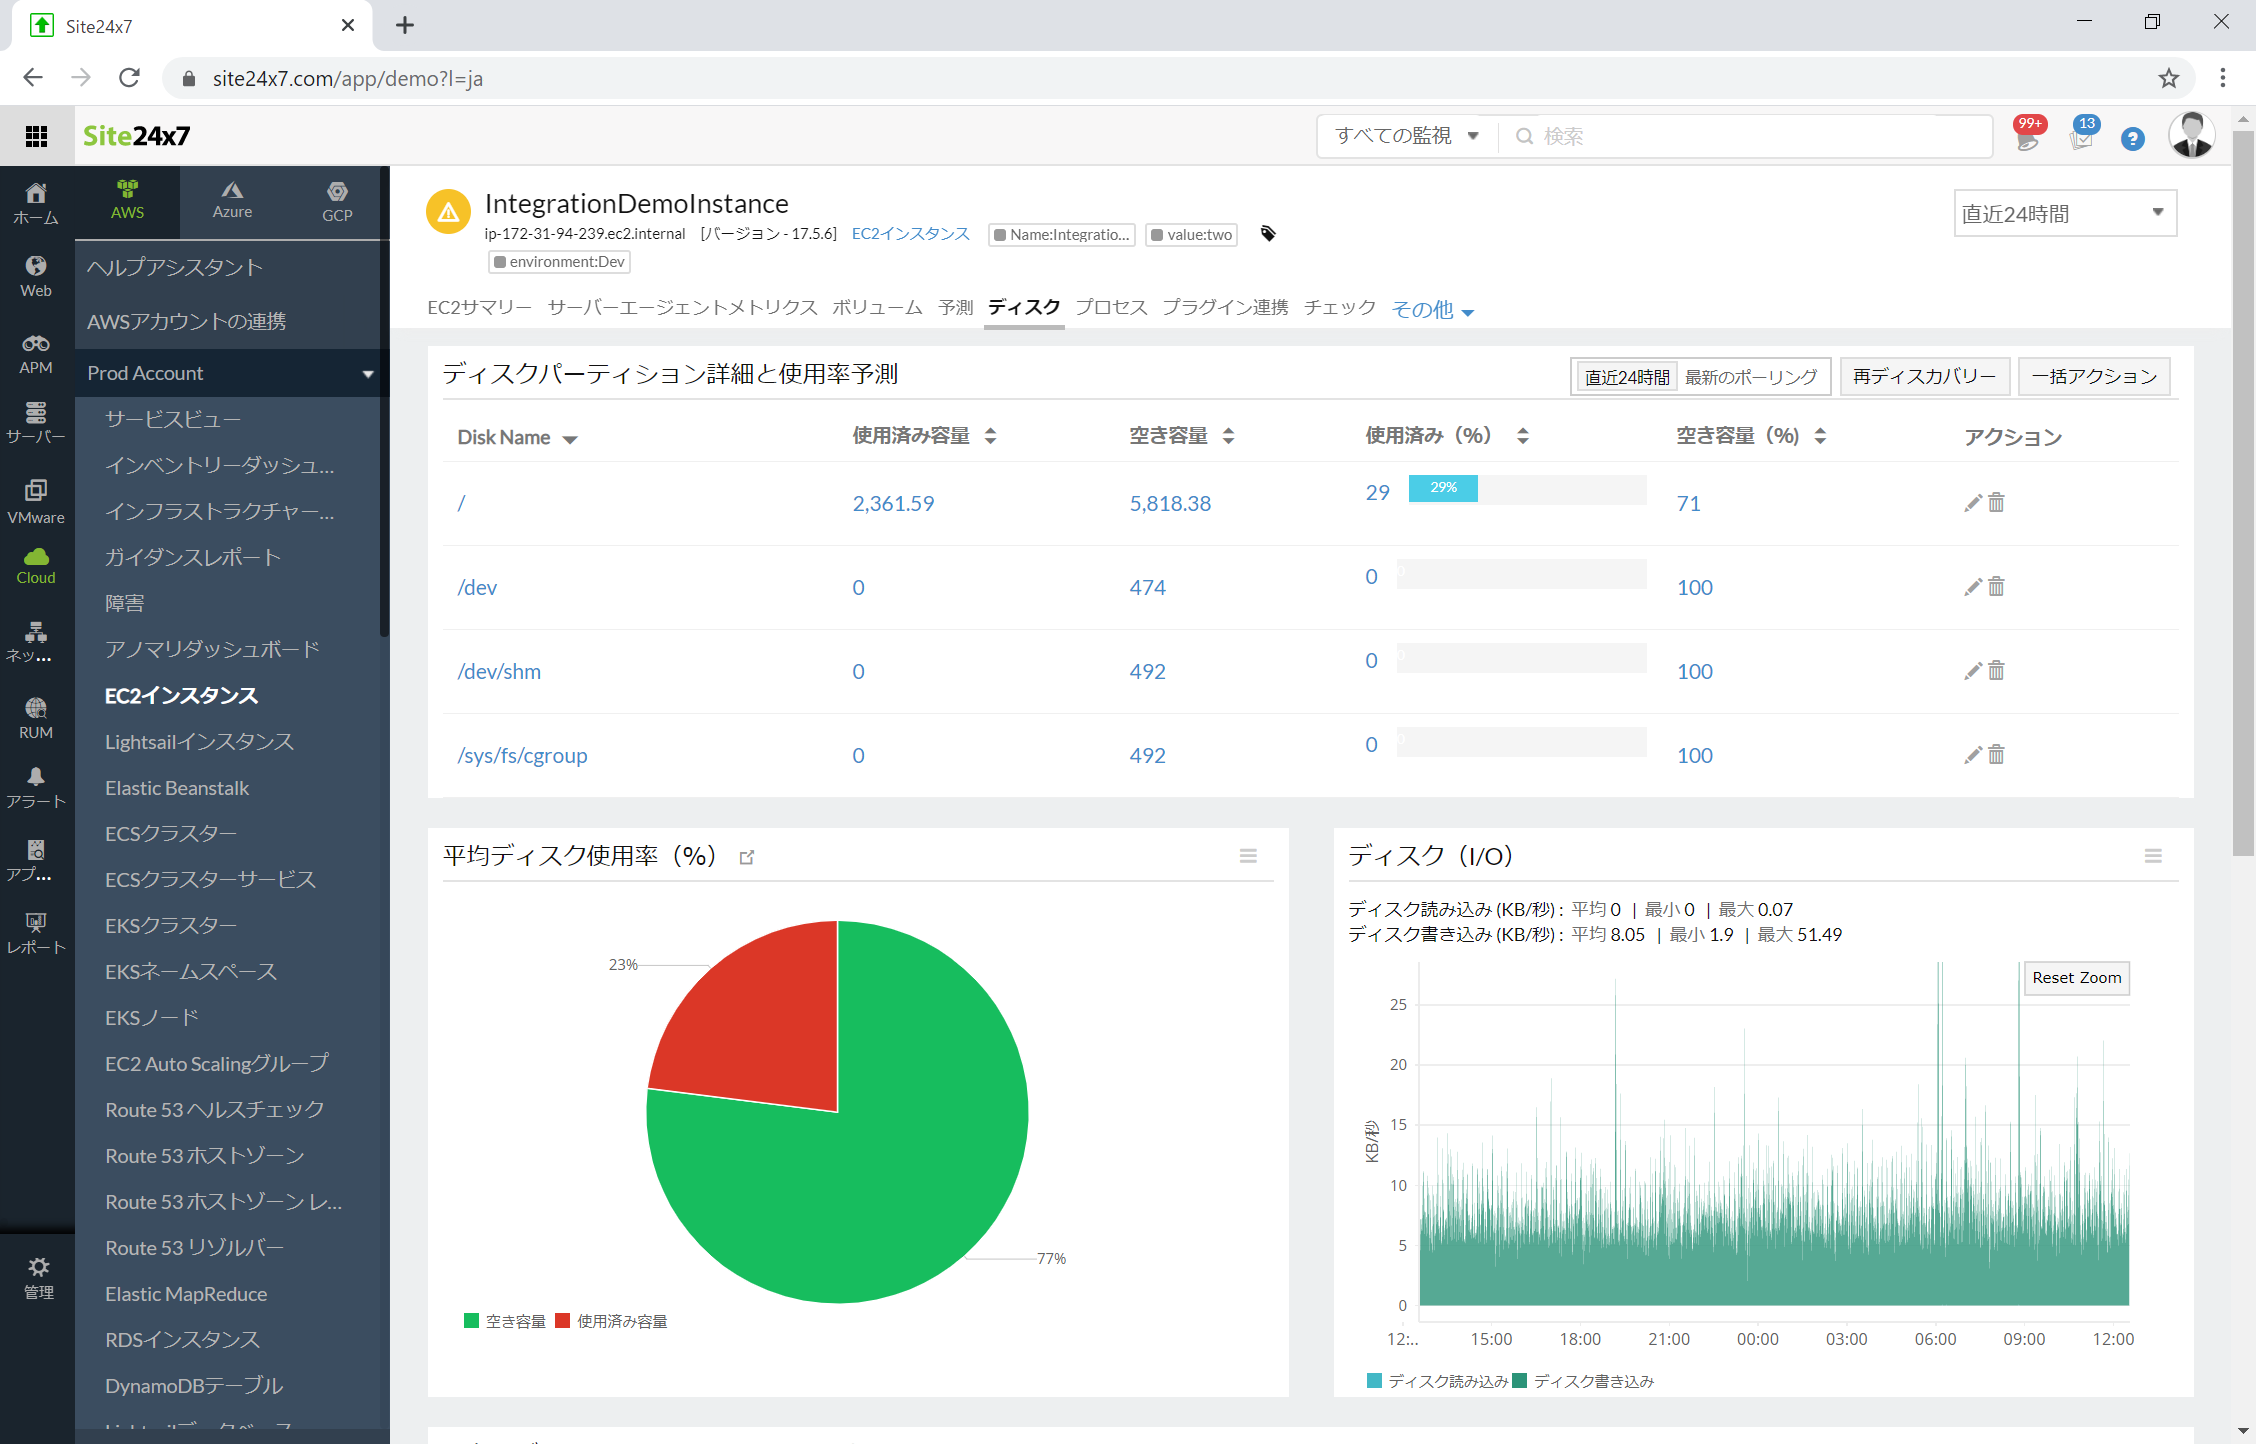2256x1444 pixels.
Task: Open VMware sidebar icon
Action: [36, 502]
